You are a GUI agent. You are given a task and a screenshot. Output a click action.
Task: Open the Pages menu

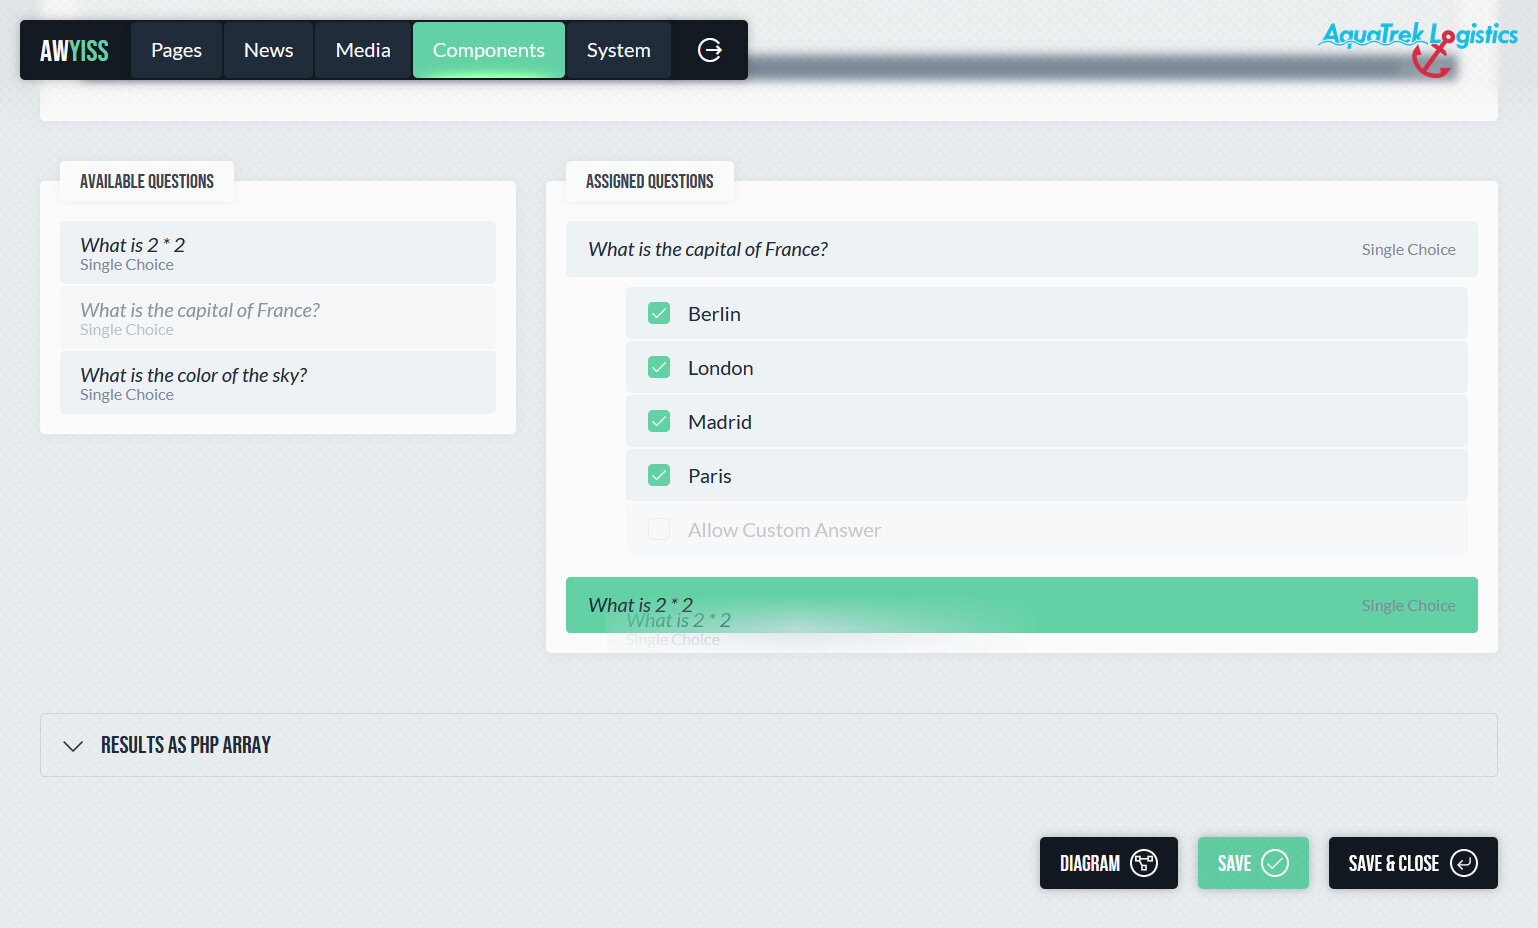pos(176,50)
